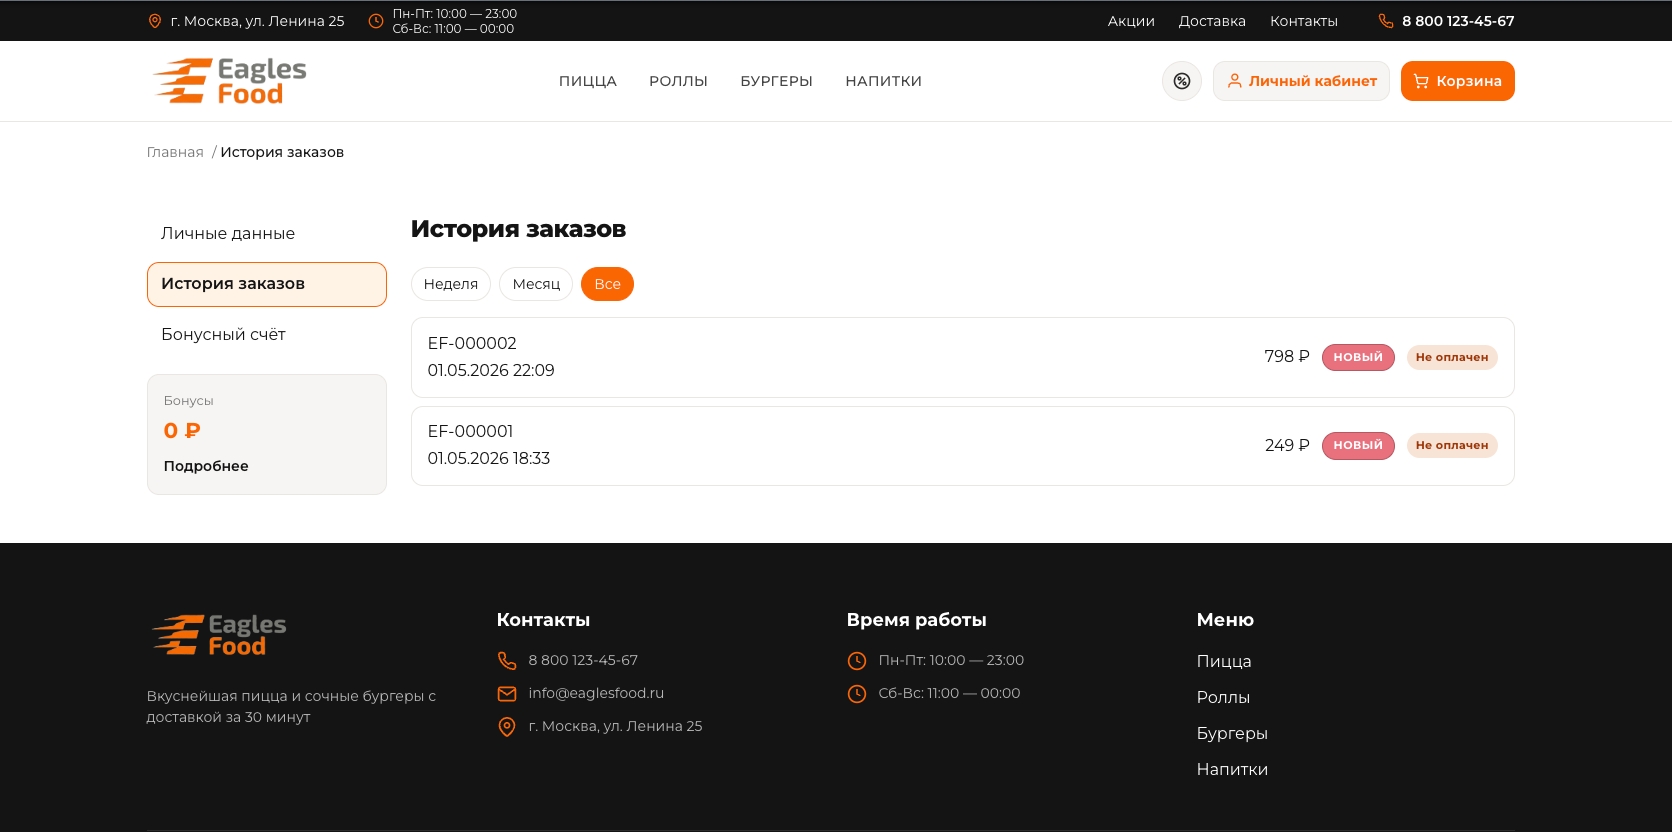Click Не оплачен badge of order EF-000002
1672x832 pixels.
point(1452,357)
